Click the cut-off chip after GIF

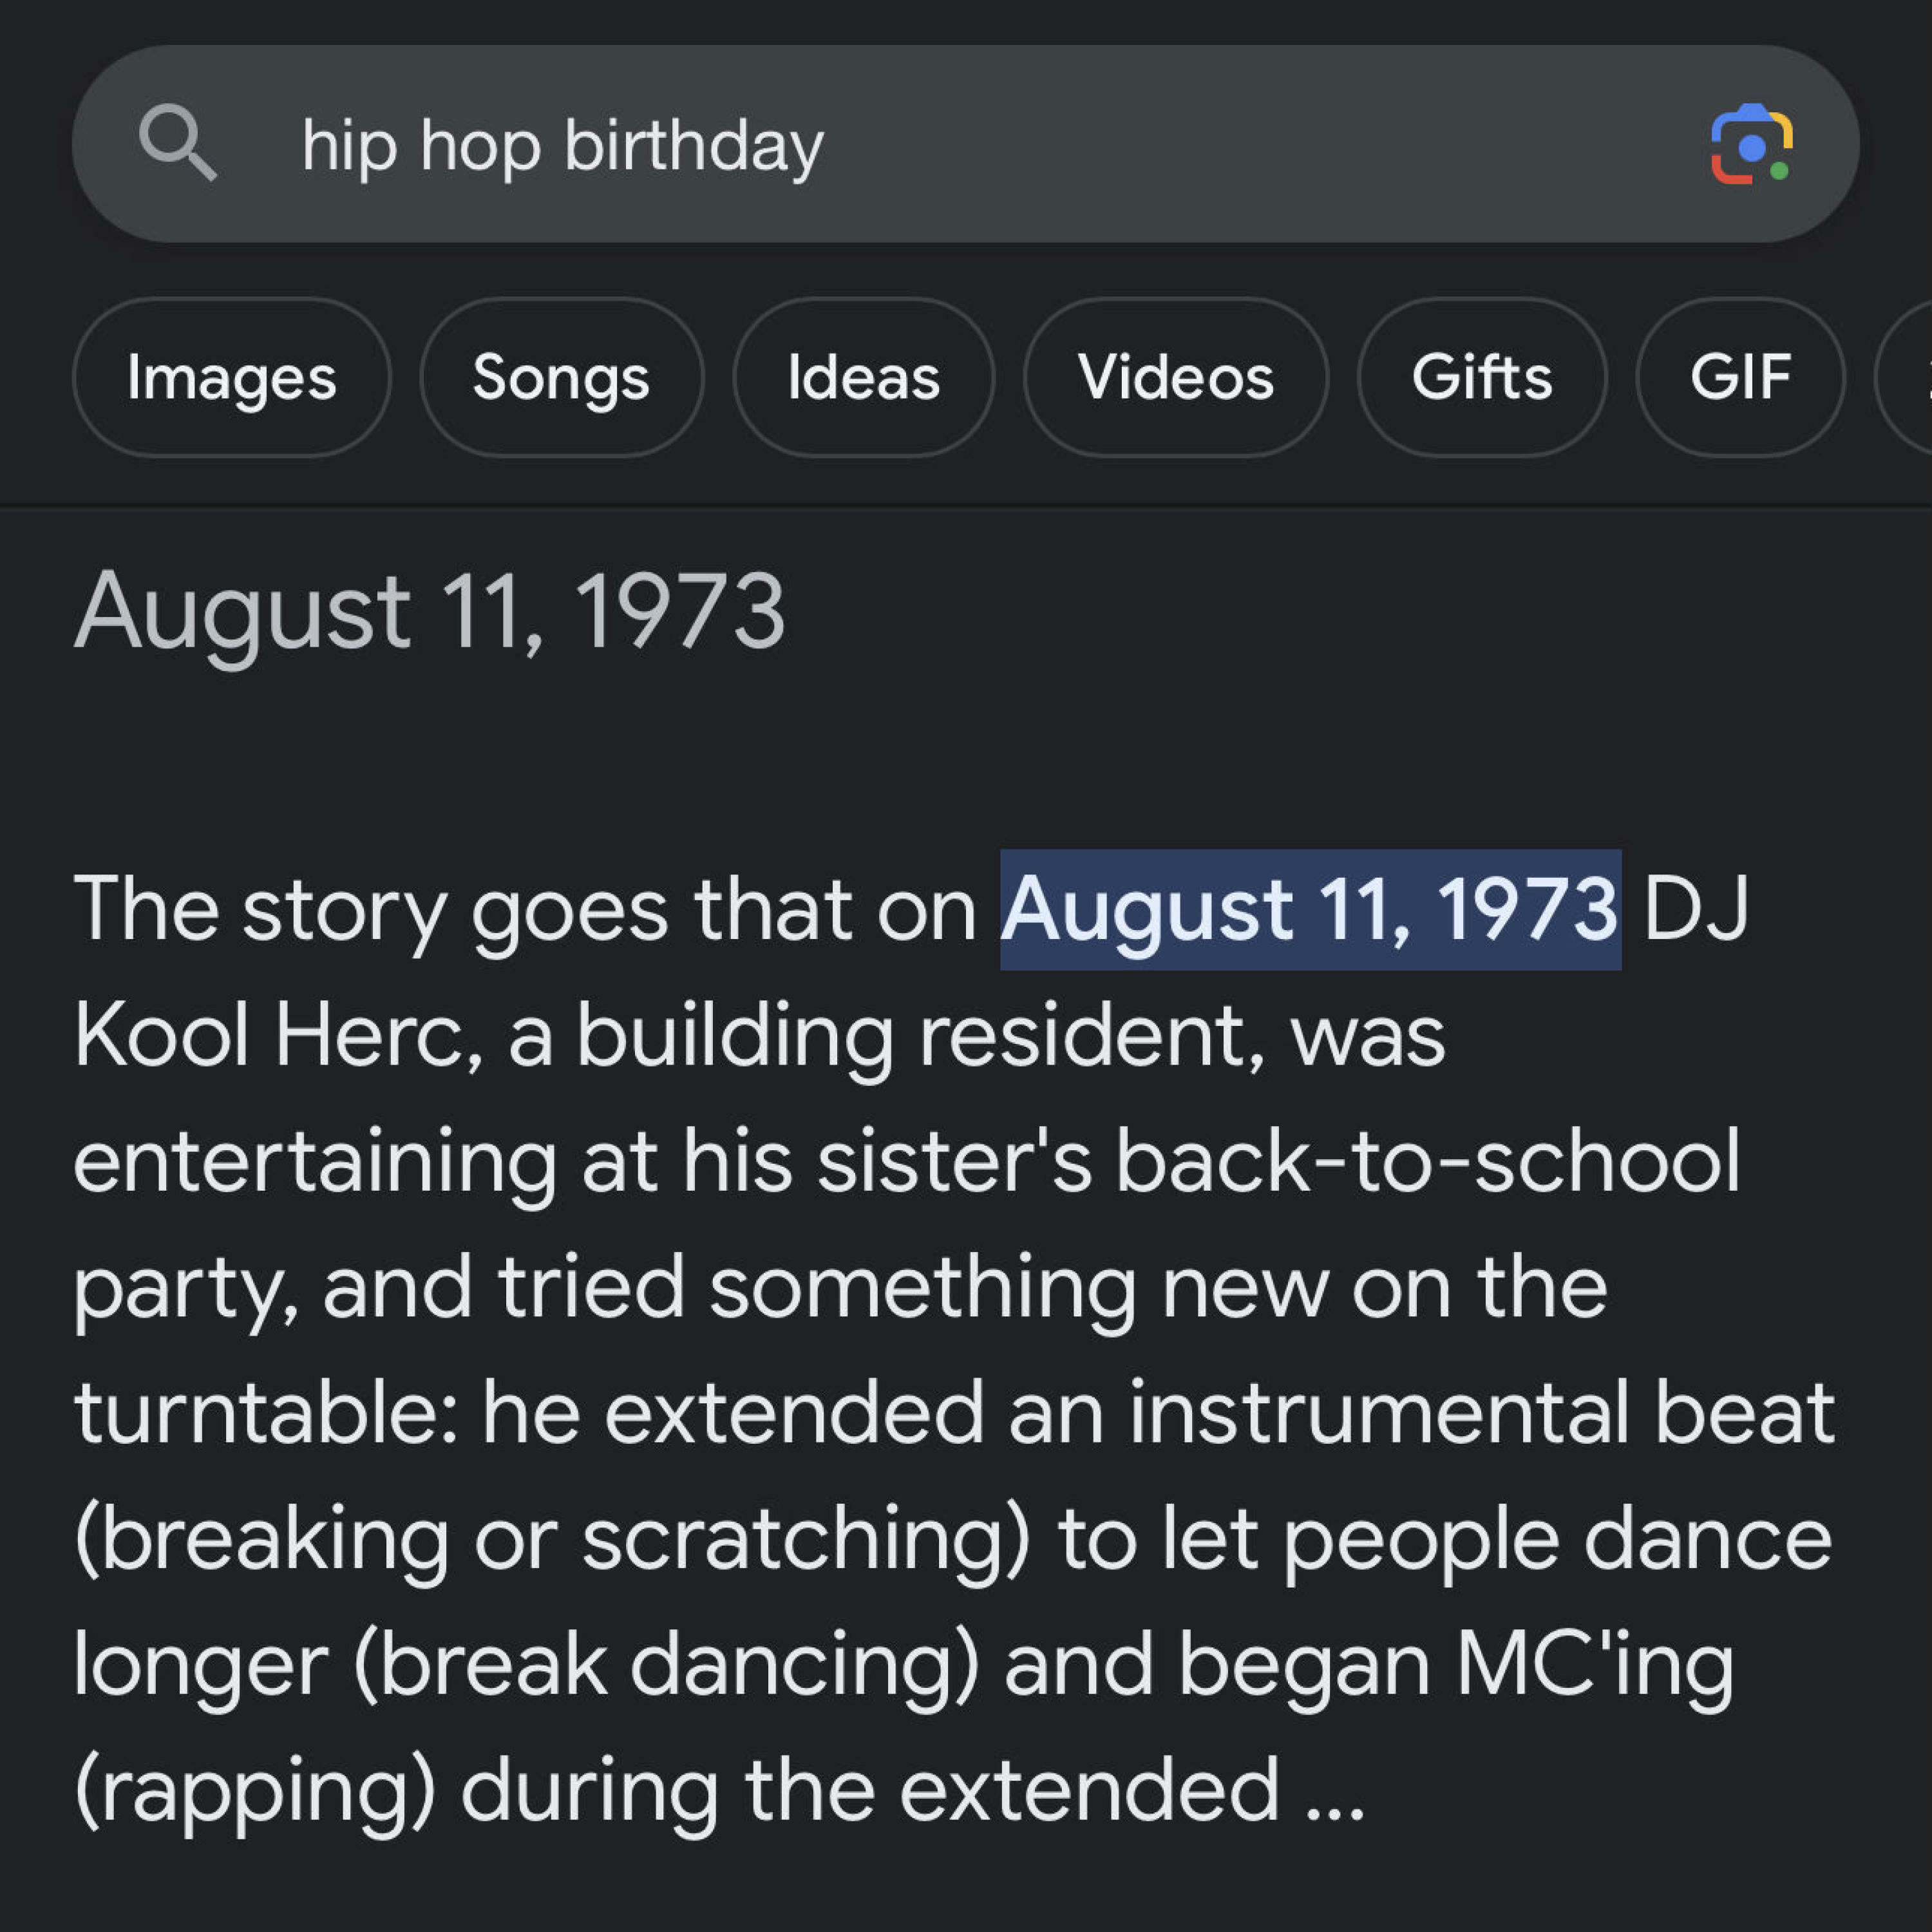click(x=1910, y=378)
